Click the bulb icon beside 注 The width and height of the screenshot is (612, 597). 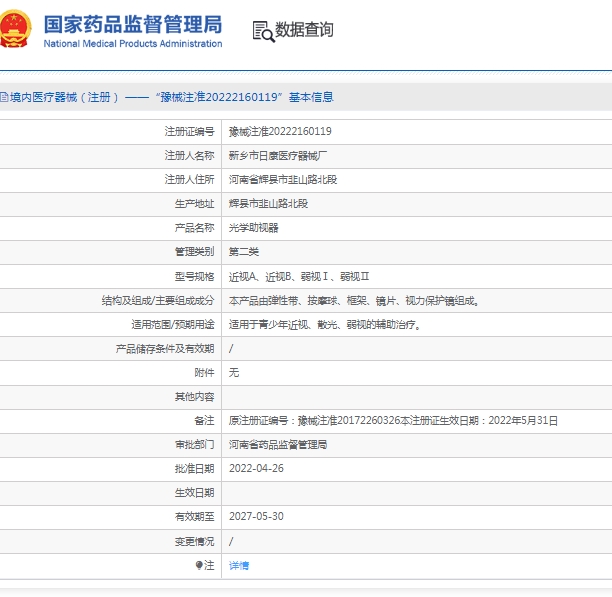199,565
